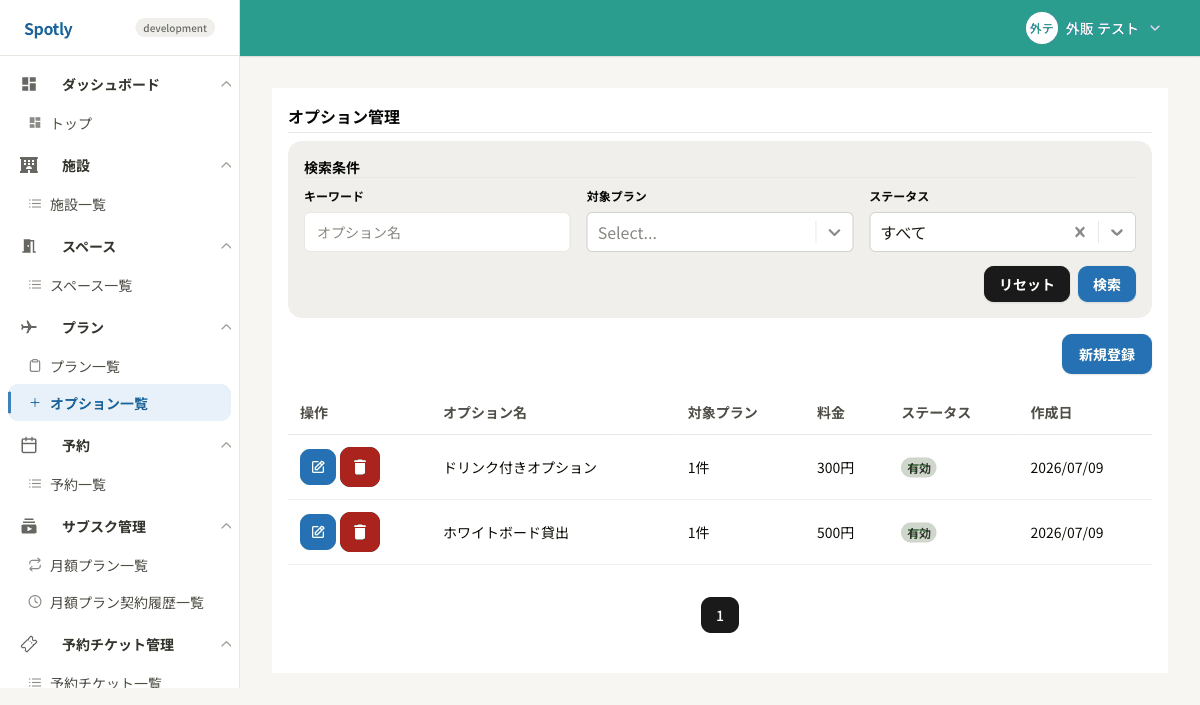Collapse the 施設 section chevron

point(226,165)
